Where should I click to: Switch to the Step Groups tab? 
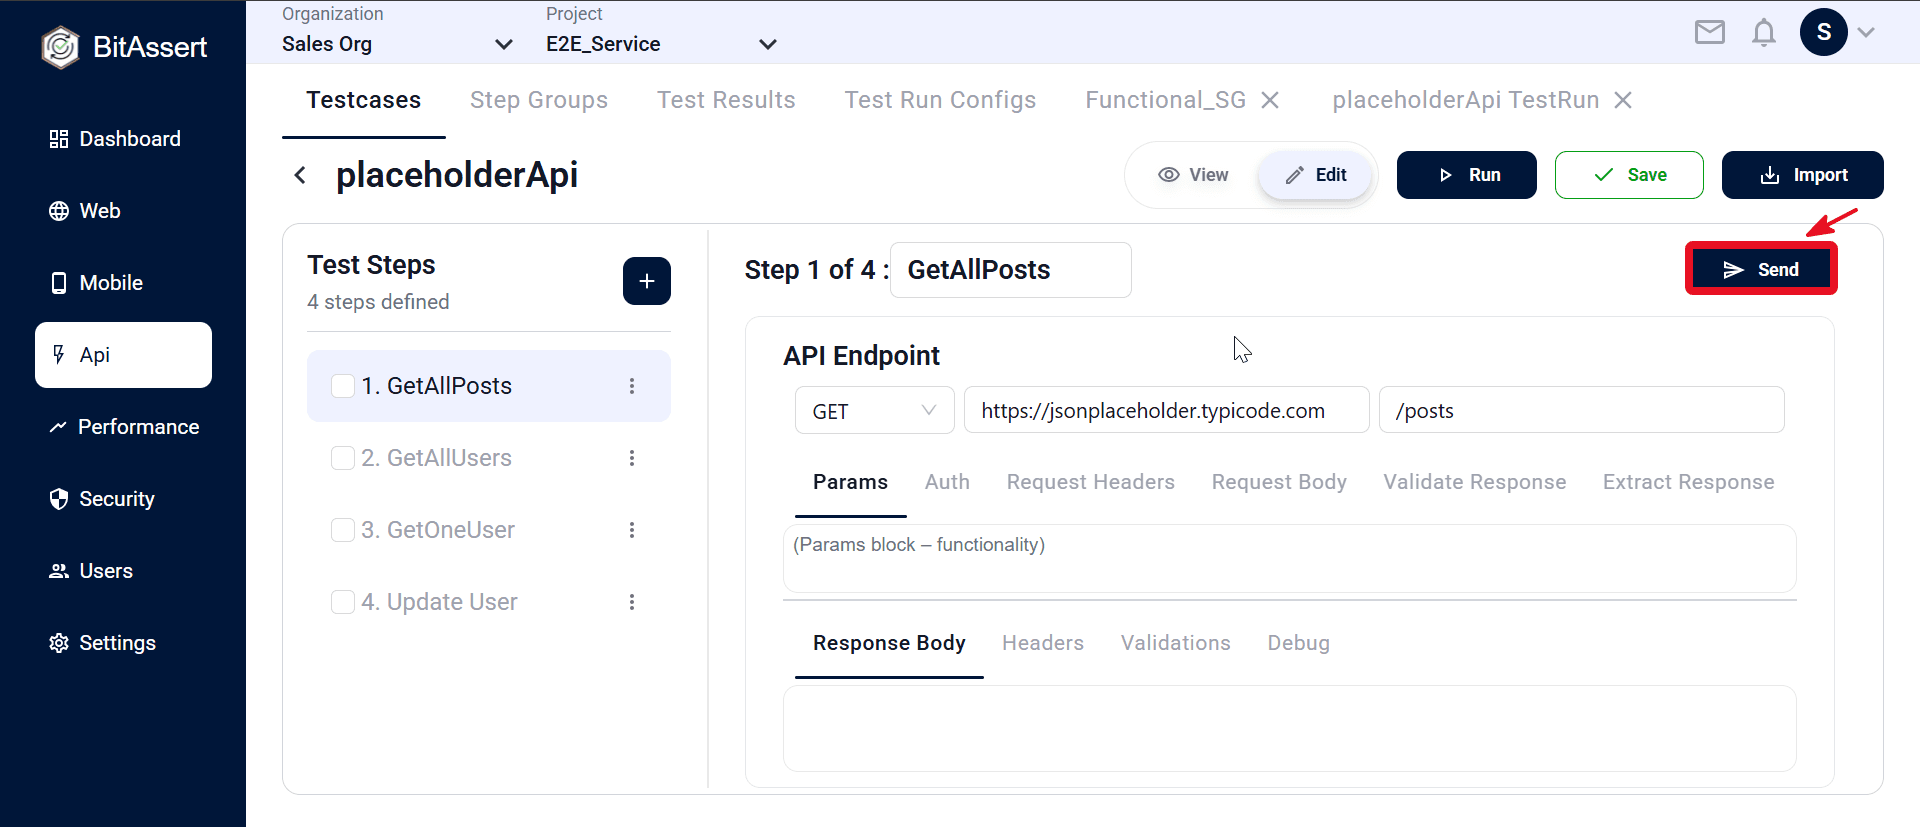coord(539,100)
